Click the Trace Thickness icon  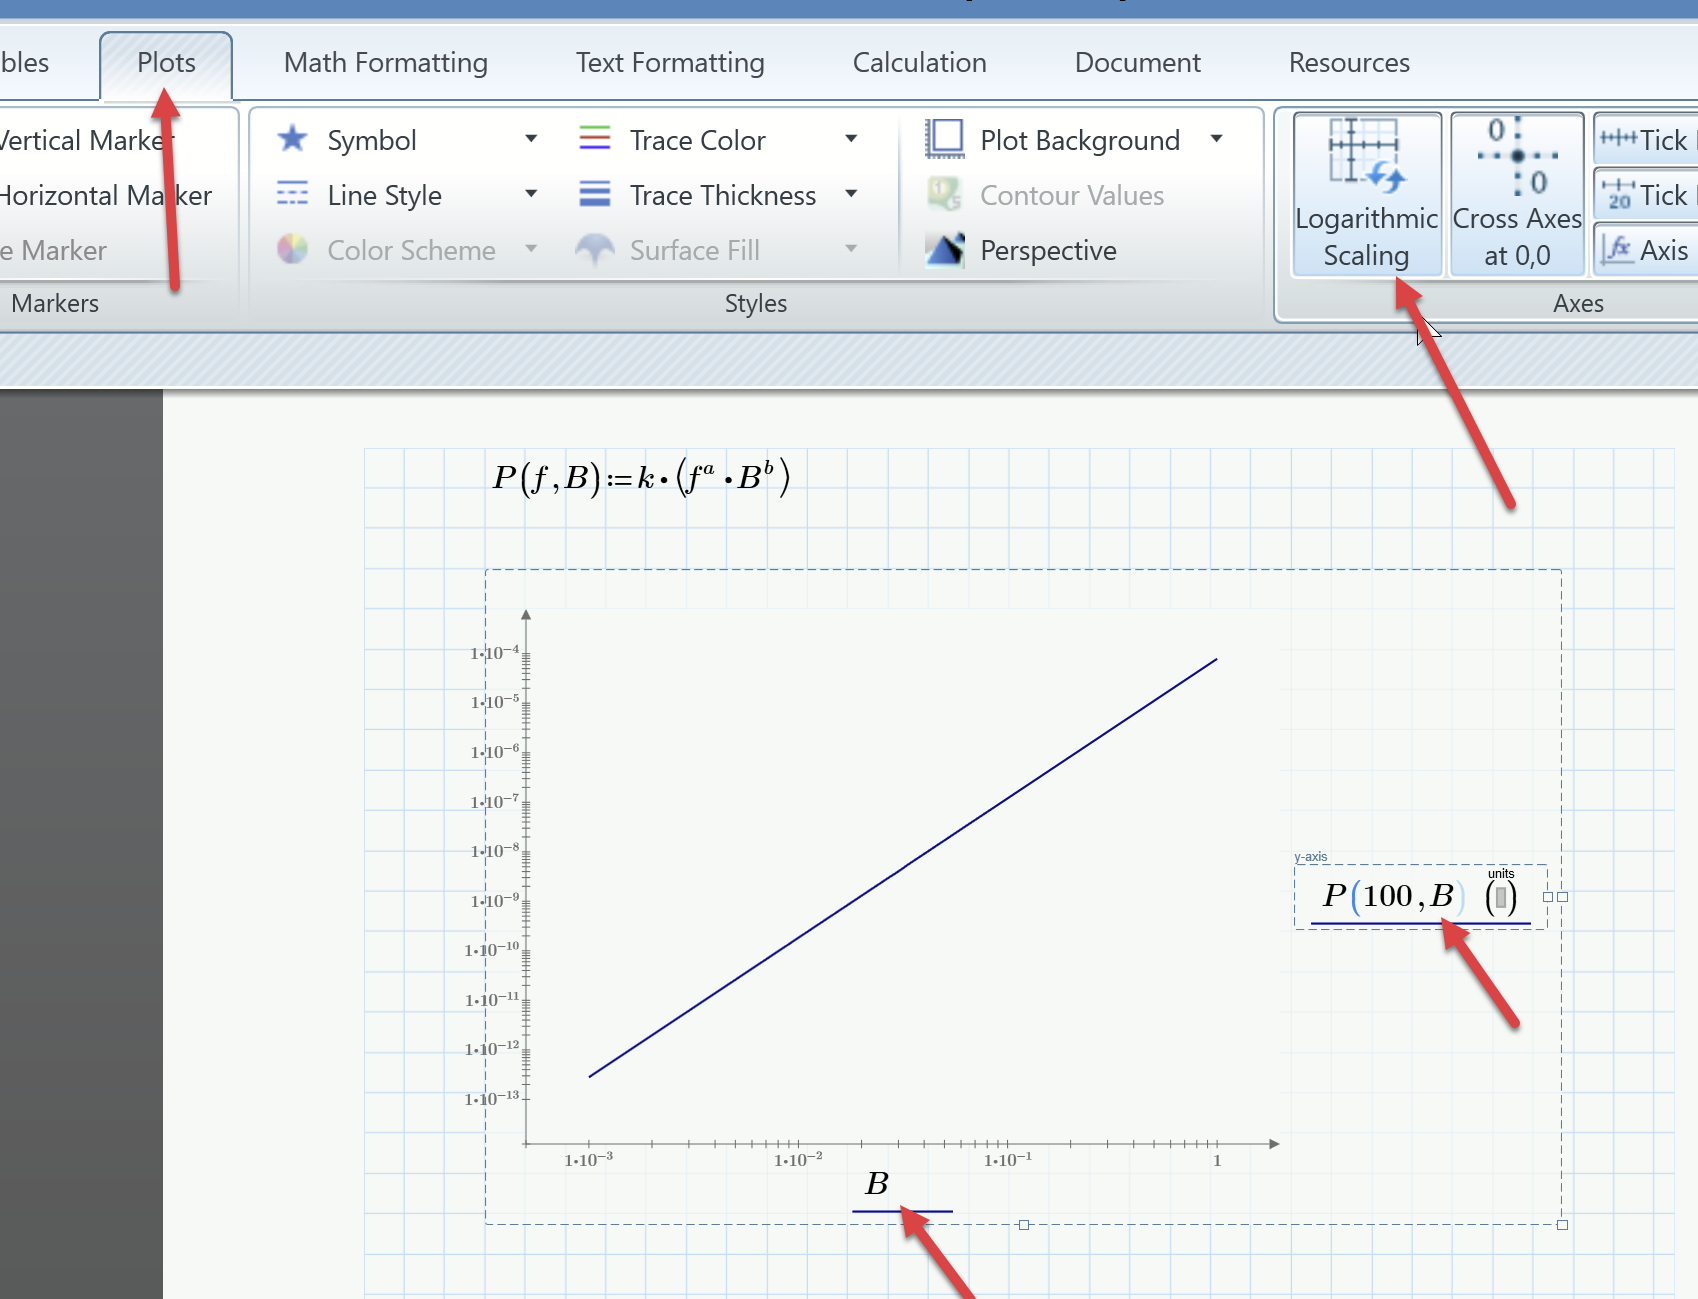594,195
